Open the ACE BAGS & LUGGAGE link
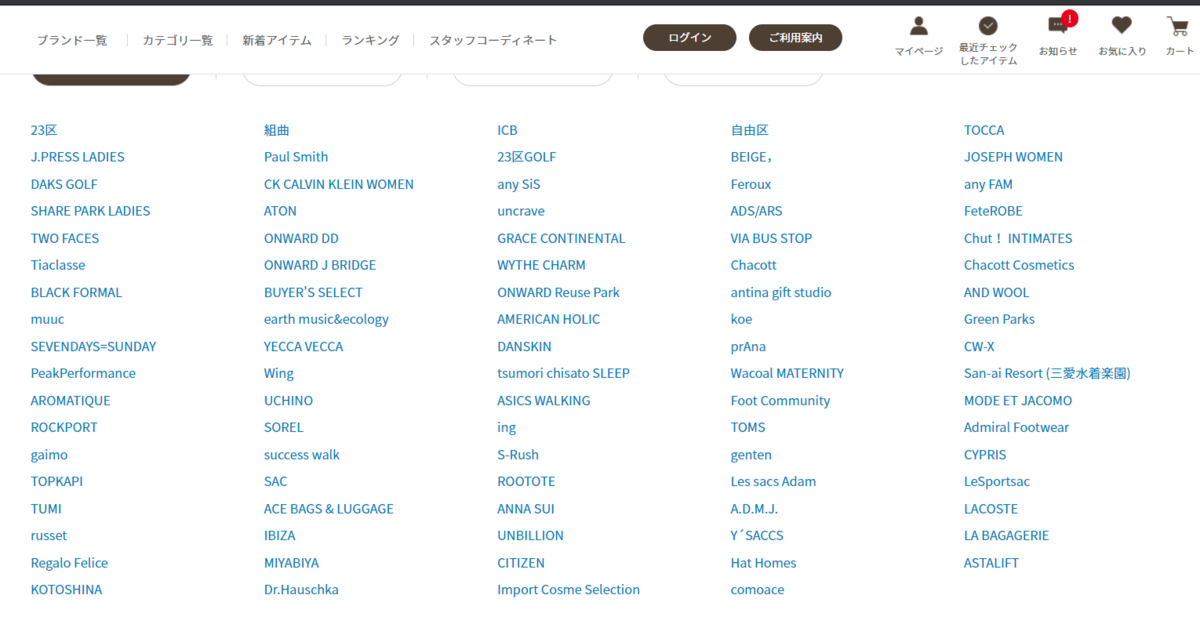The width and height of the screenshot is (1200, 635). [329, 508]
